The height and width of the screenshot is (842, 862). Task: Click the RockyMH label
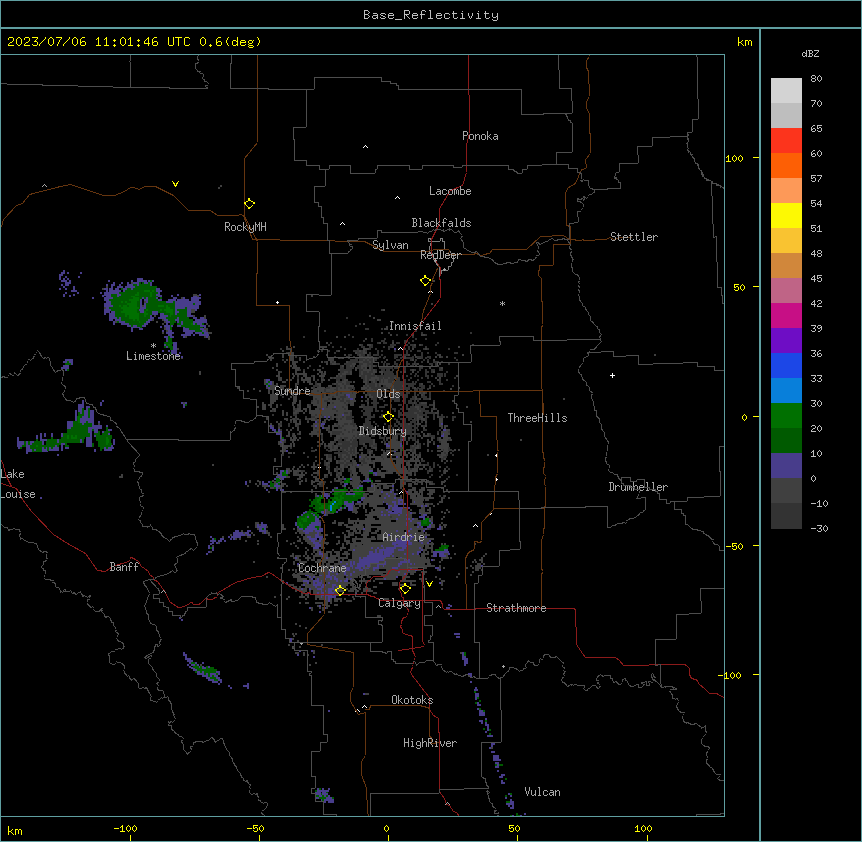tap(245, 227)
